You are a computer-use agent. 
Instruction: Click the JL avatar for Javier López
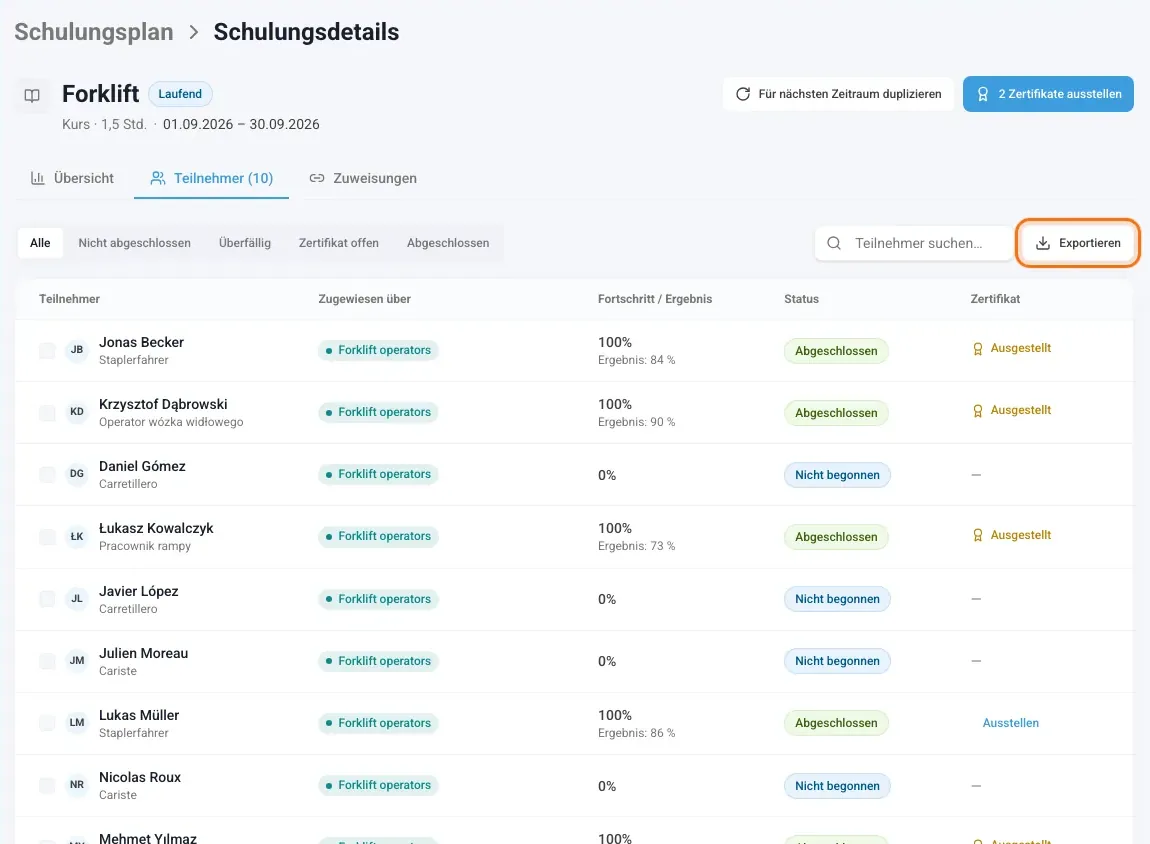coord(77,598)
